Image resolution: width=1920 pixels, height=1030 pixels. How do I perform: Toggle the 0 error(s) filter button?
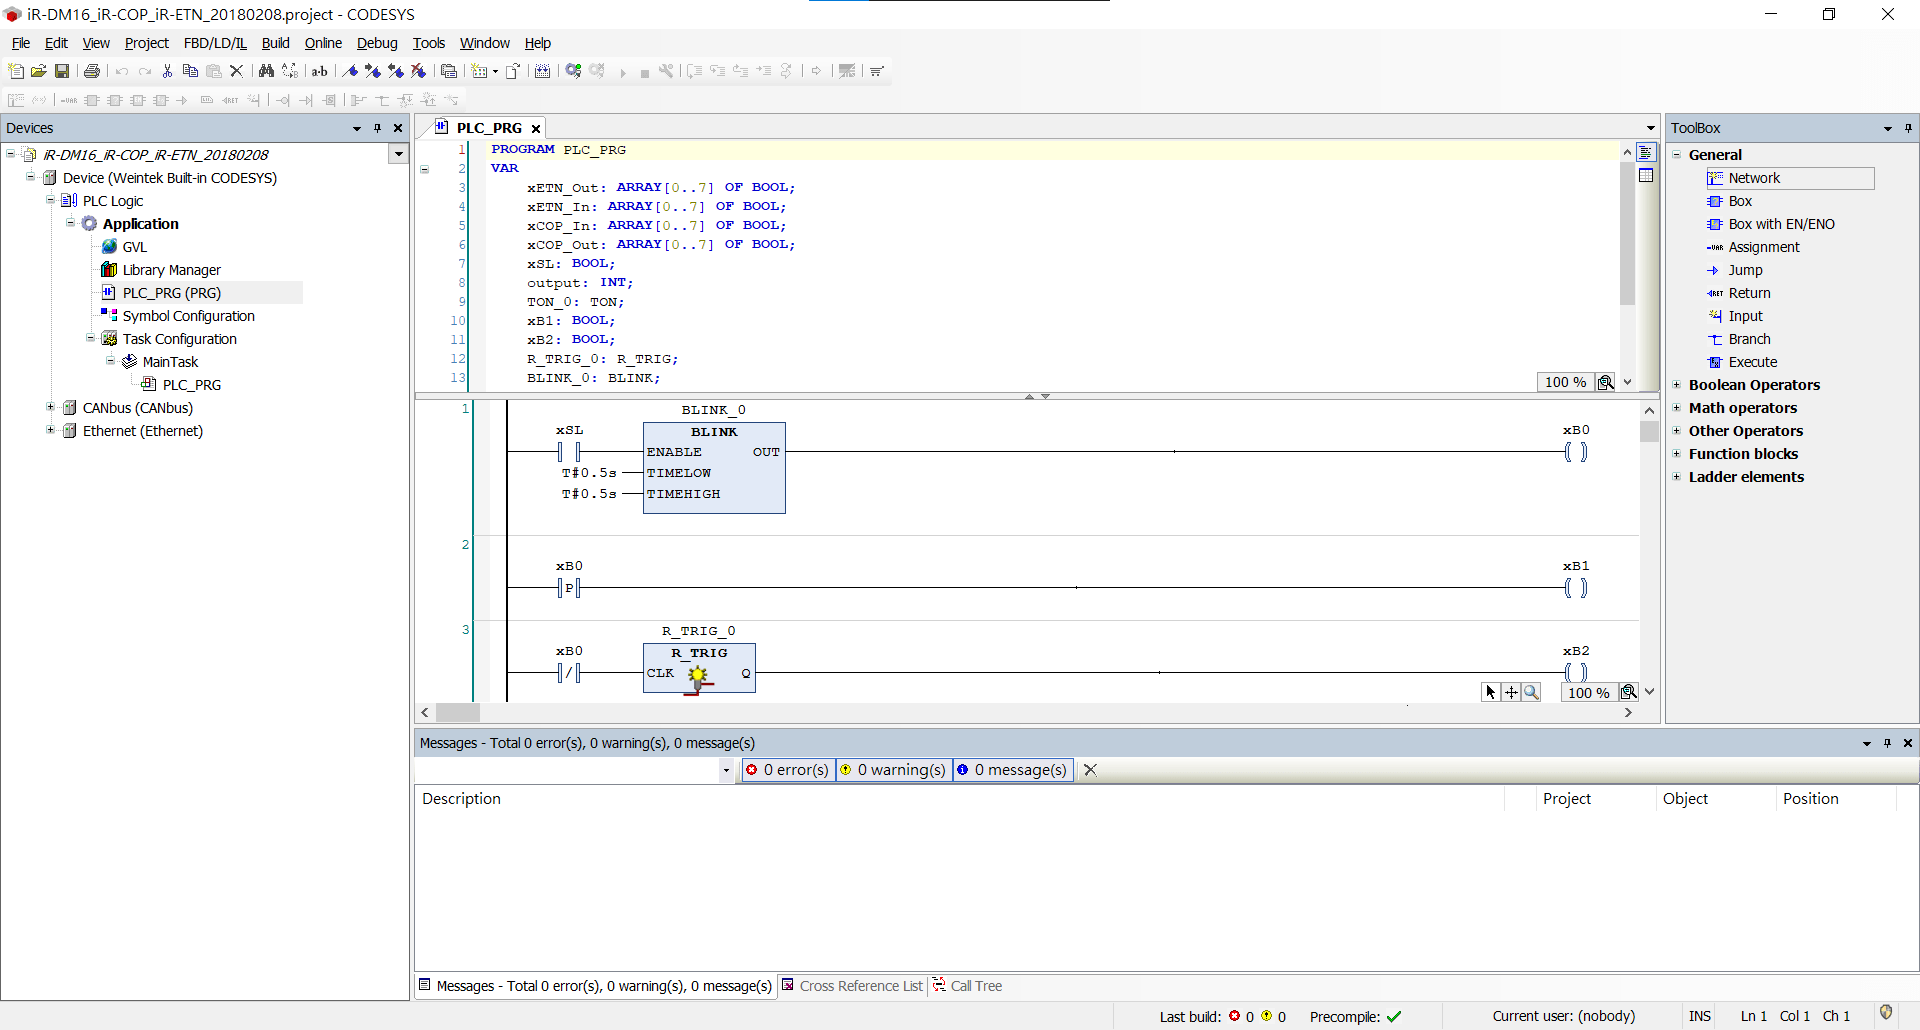787,770
